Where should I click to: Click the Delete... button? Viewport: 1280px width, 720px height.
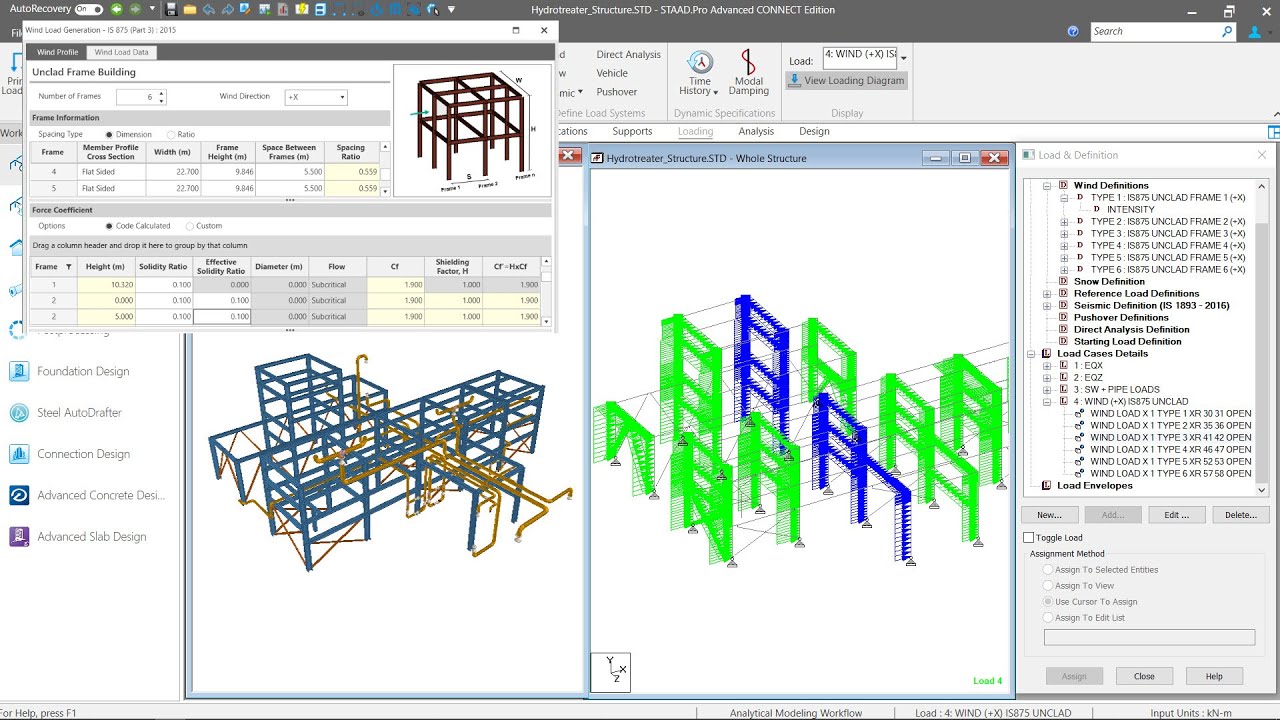(x=1241, y=515)
